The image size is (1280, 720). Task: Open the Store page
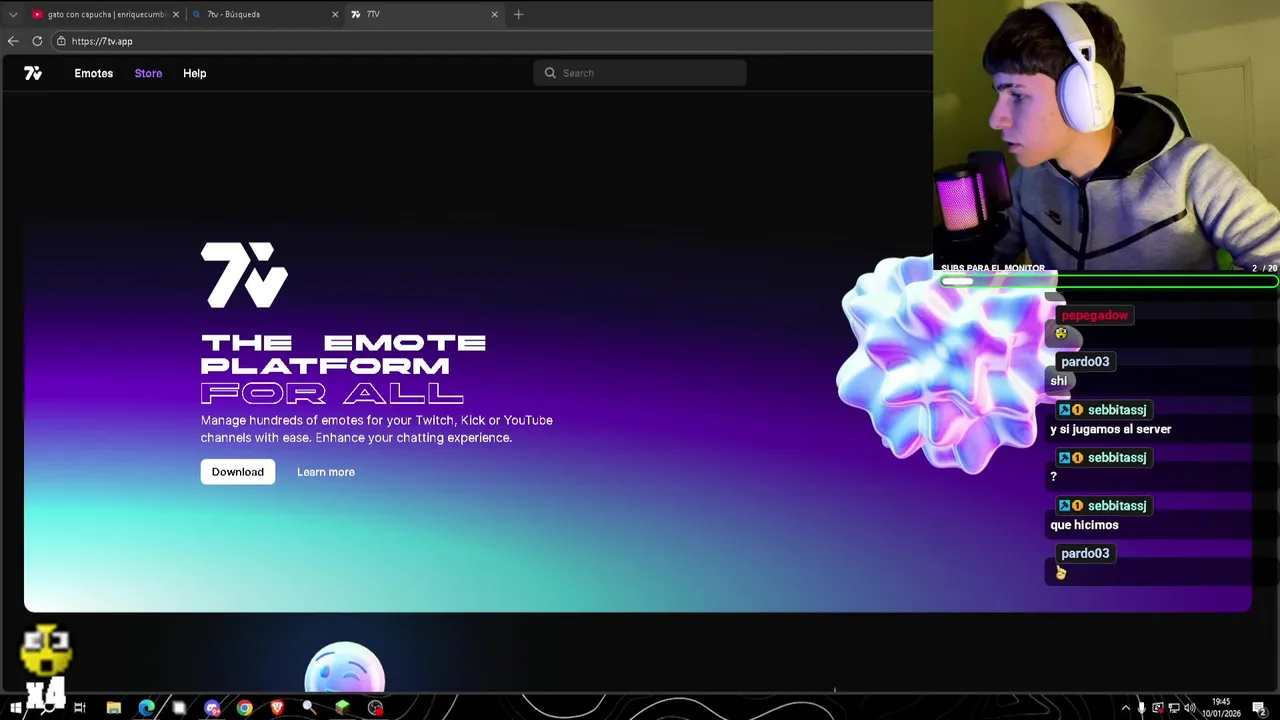tap(148, 73)
